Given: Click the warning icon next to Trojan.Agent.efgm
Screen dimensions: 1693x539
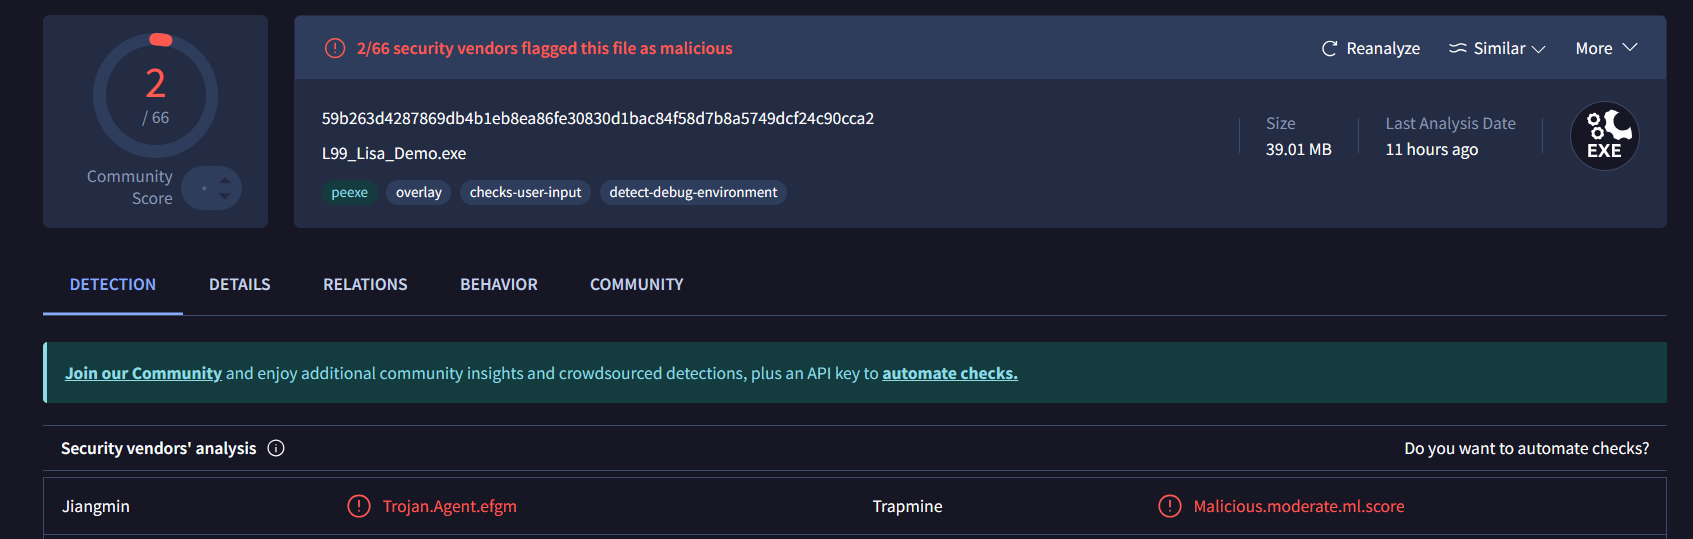Looking at the screenshot, I should point(358,506).
